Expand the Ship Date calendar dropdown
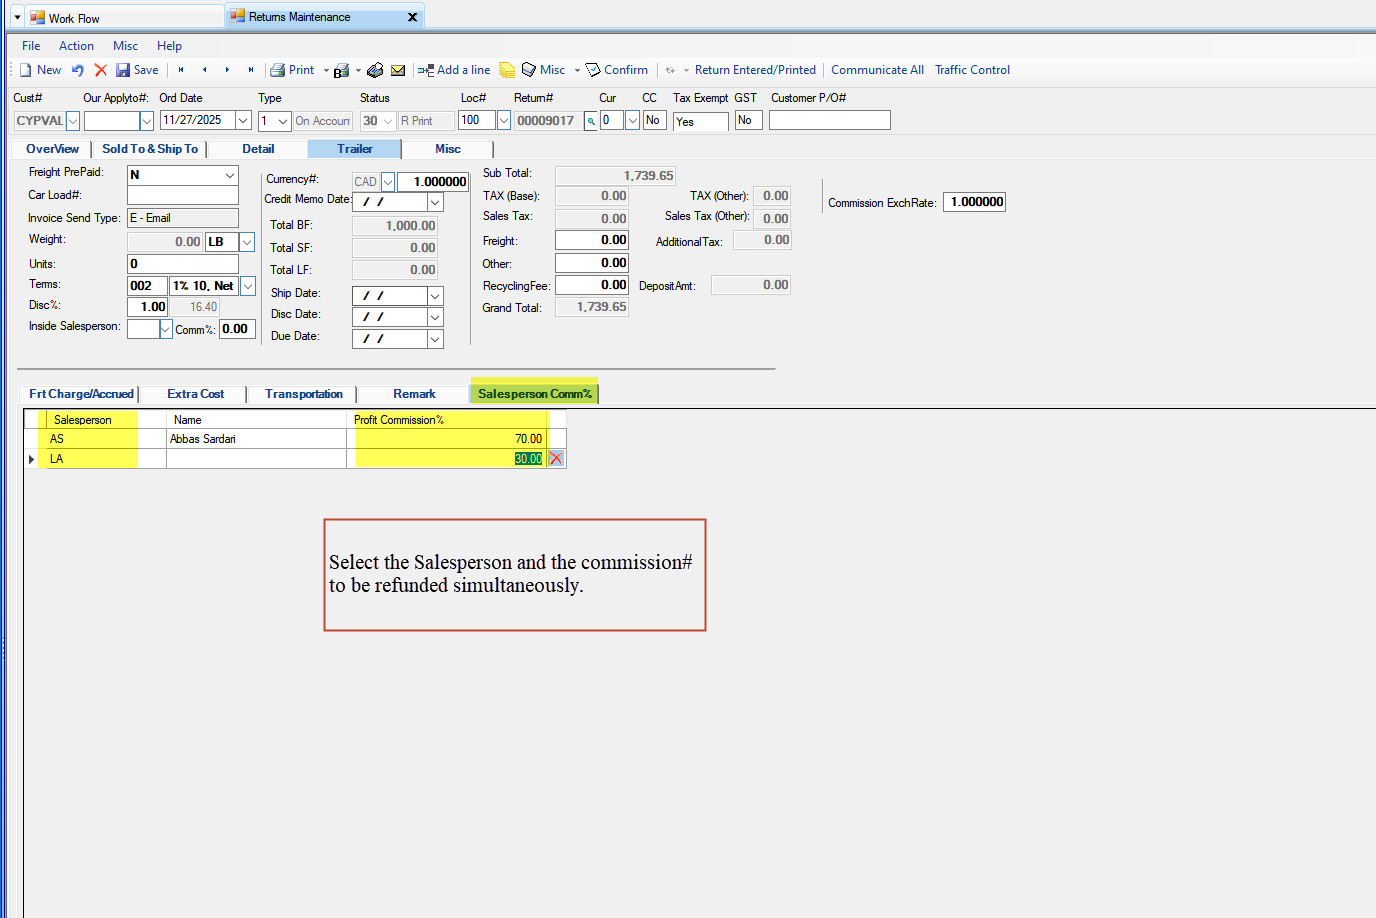Image resolution: width=1376 pixels, height=918 pixels. pos(434,295)
